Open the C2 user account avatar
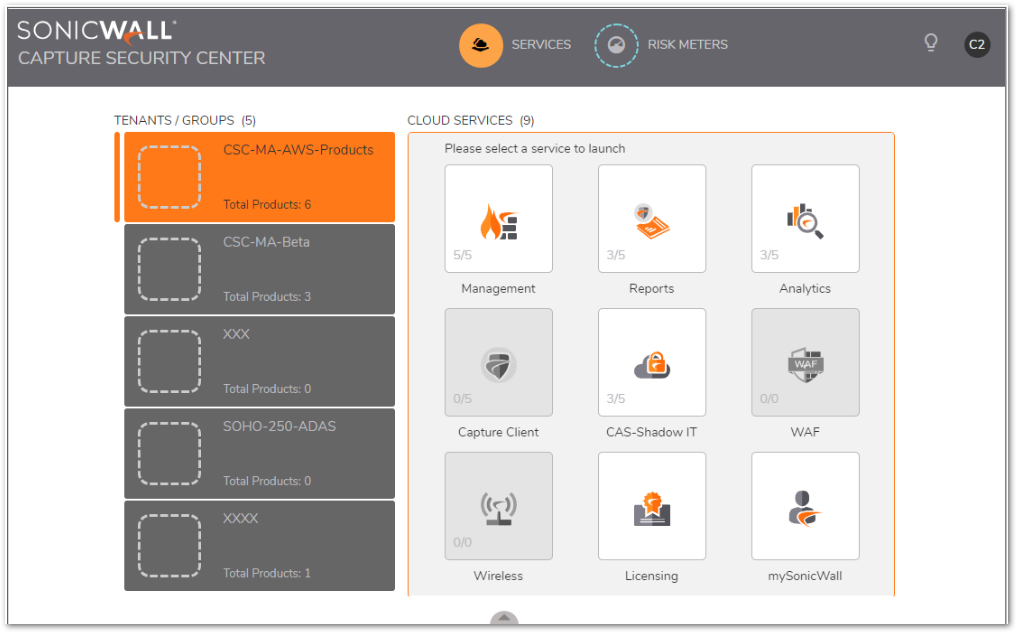The height and width of the screenshot is (633, 1017). tap(976, 44)
